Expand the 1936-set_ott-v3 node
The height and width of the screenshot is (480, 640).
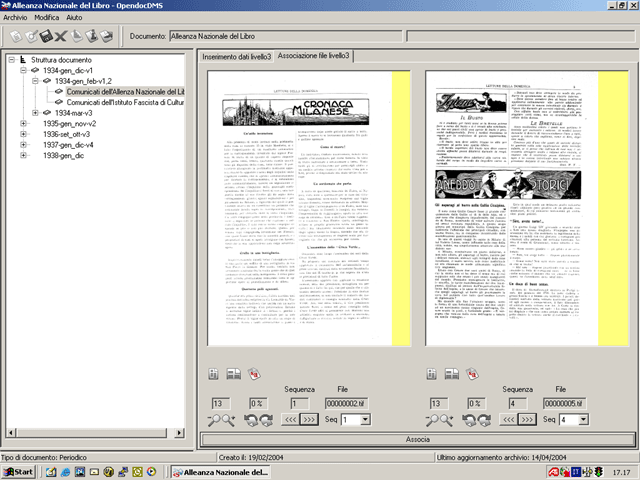coord(24,134)
